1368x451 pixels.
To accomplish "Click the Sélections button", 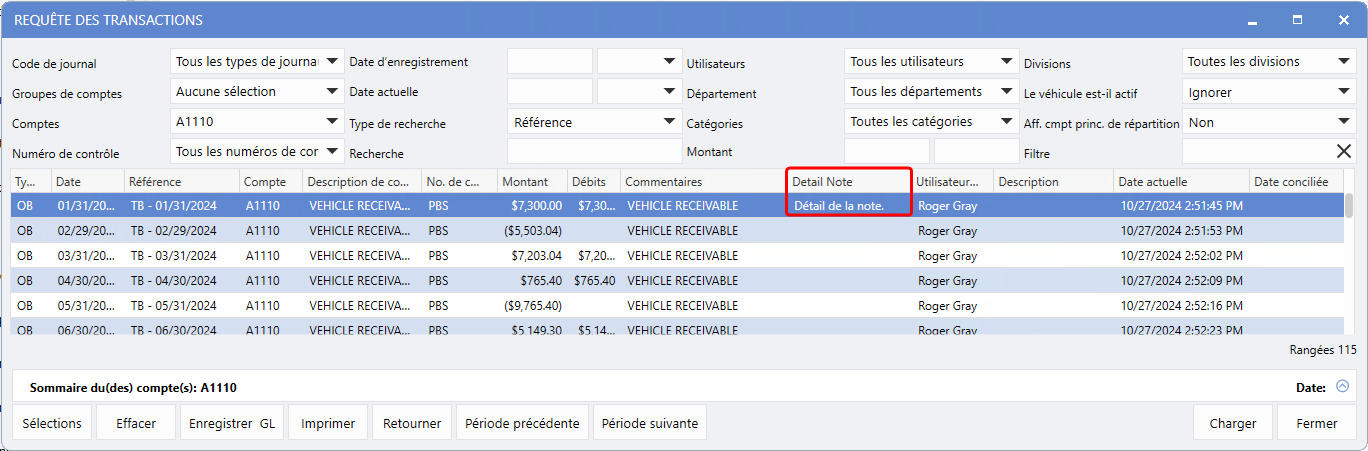I will (x=52, y=423).
